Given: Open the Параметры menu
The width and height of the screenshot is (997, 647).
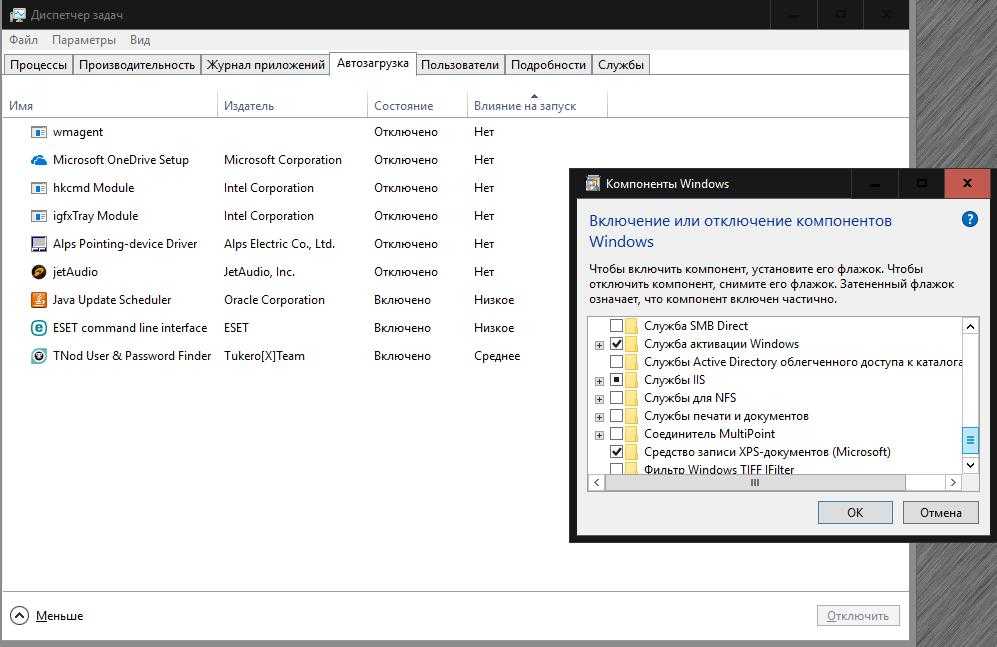Looking at the screenshot, I should point(84,40).
